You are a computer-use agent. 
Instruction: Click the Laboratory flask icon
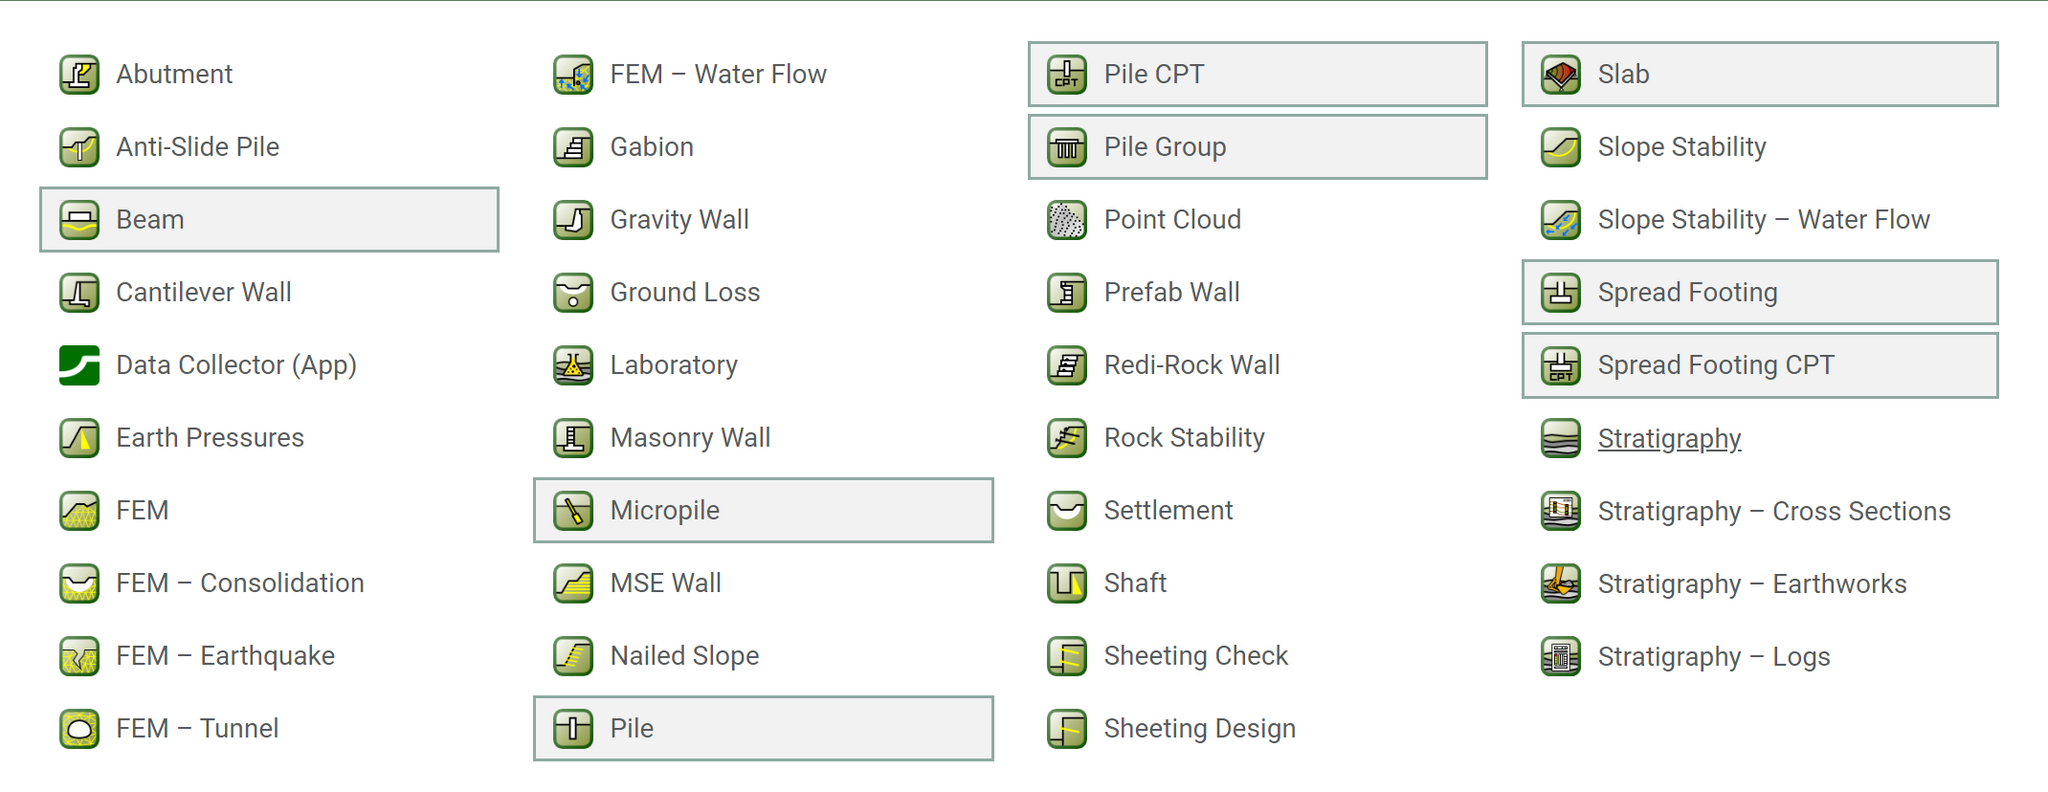pos(573,366)
